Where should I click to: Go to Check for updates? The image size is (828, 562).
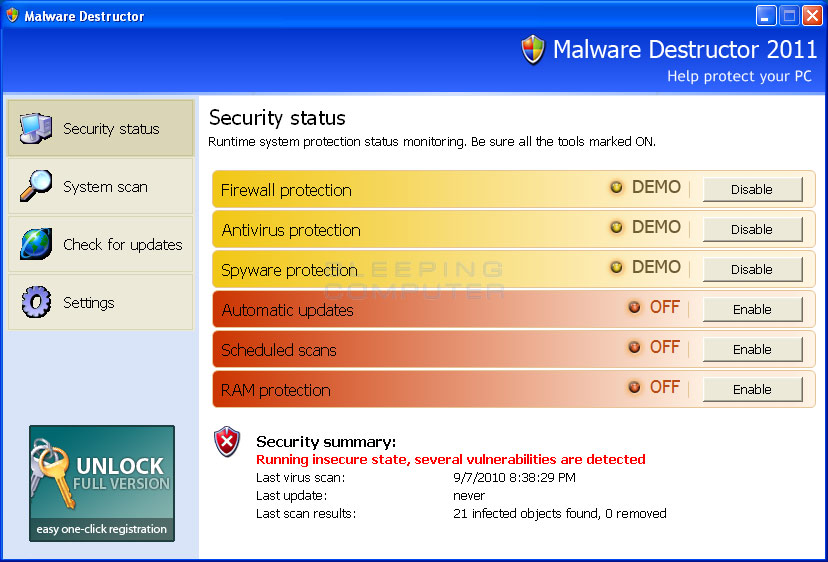click(x=101, y=244)
